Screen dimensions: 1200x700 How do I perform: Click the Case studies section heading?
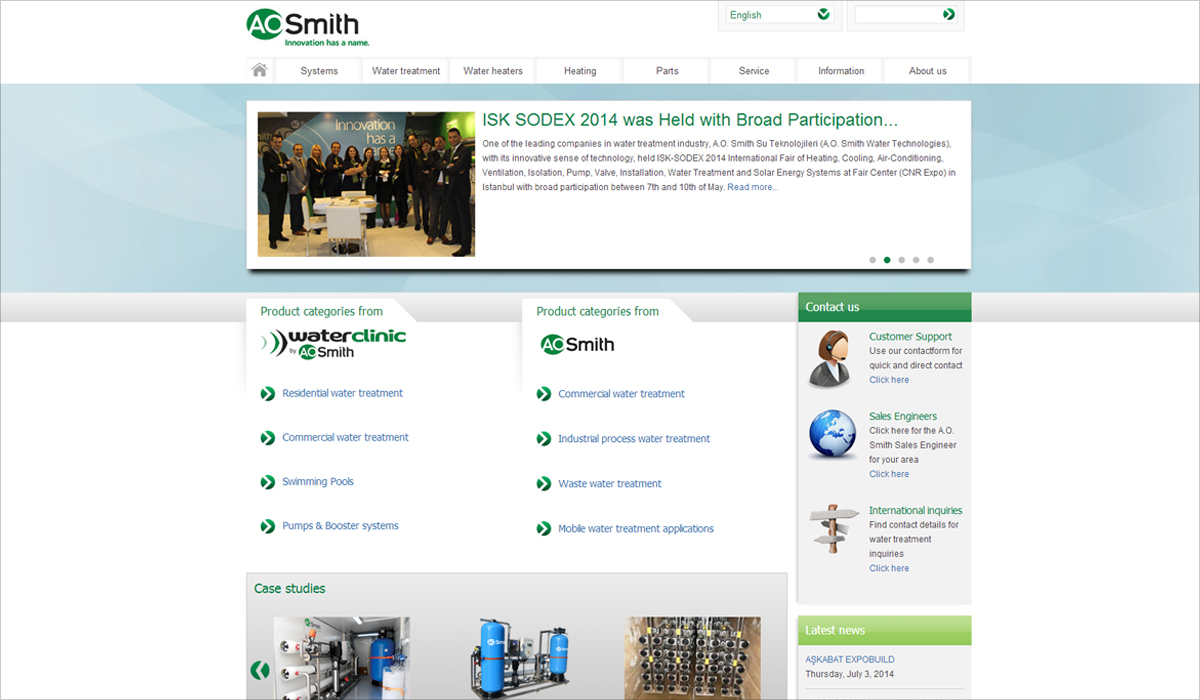[289, 588]
